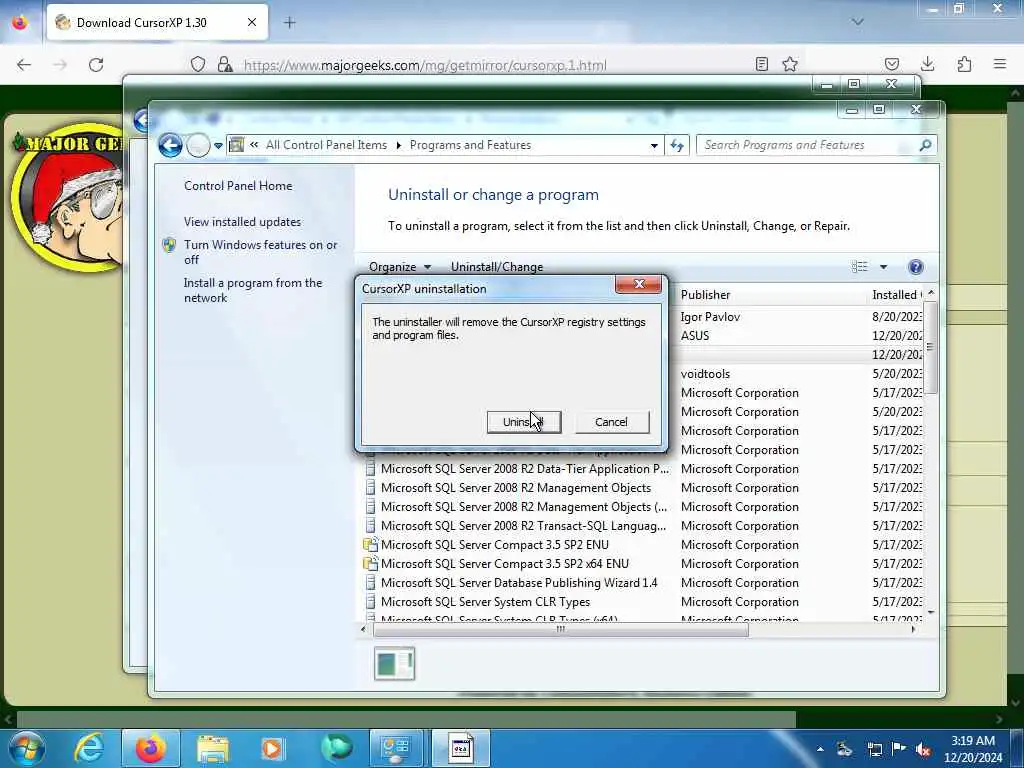
Task: Click the Database Publishing Wizard 1.4 row icon
Action: pyautogui.click(x=370, y=583)
